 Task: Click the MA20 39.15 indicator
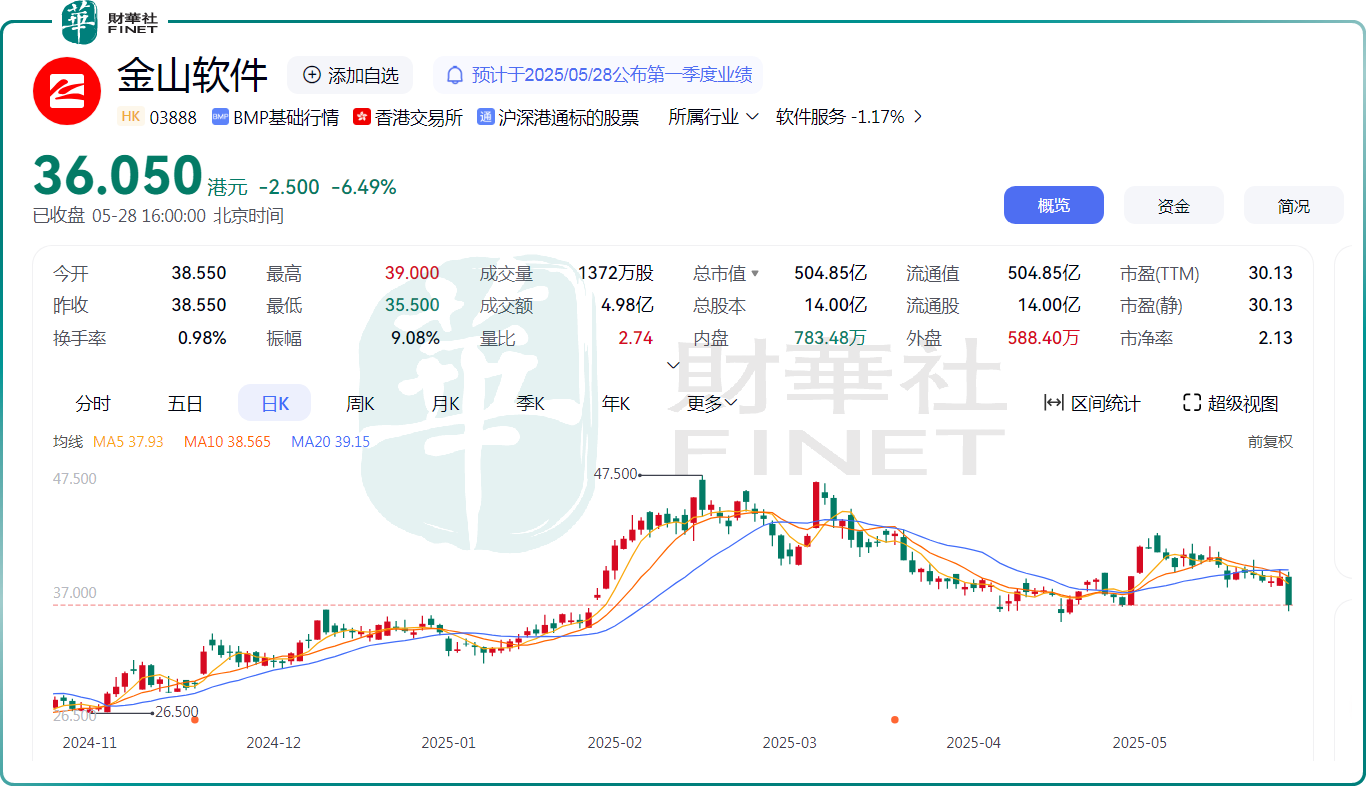pyautogui.click(x=330, y=441)
